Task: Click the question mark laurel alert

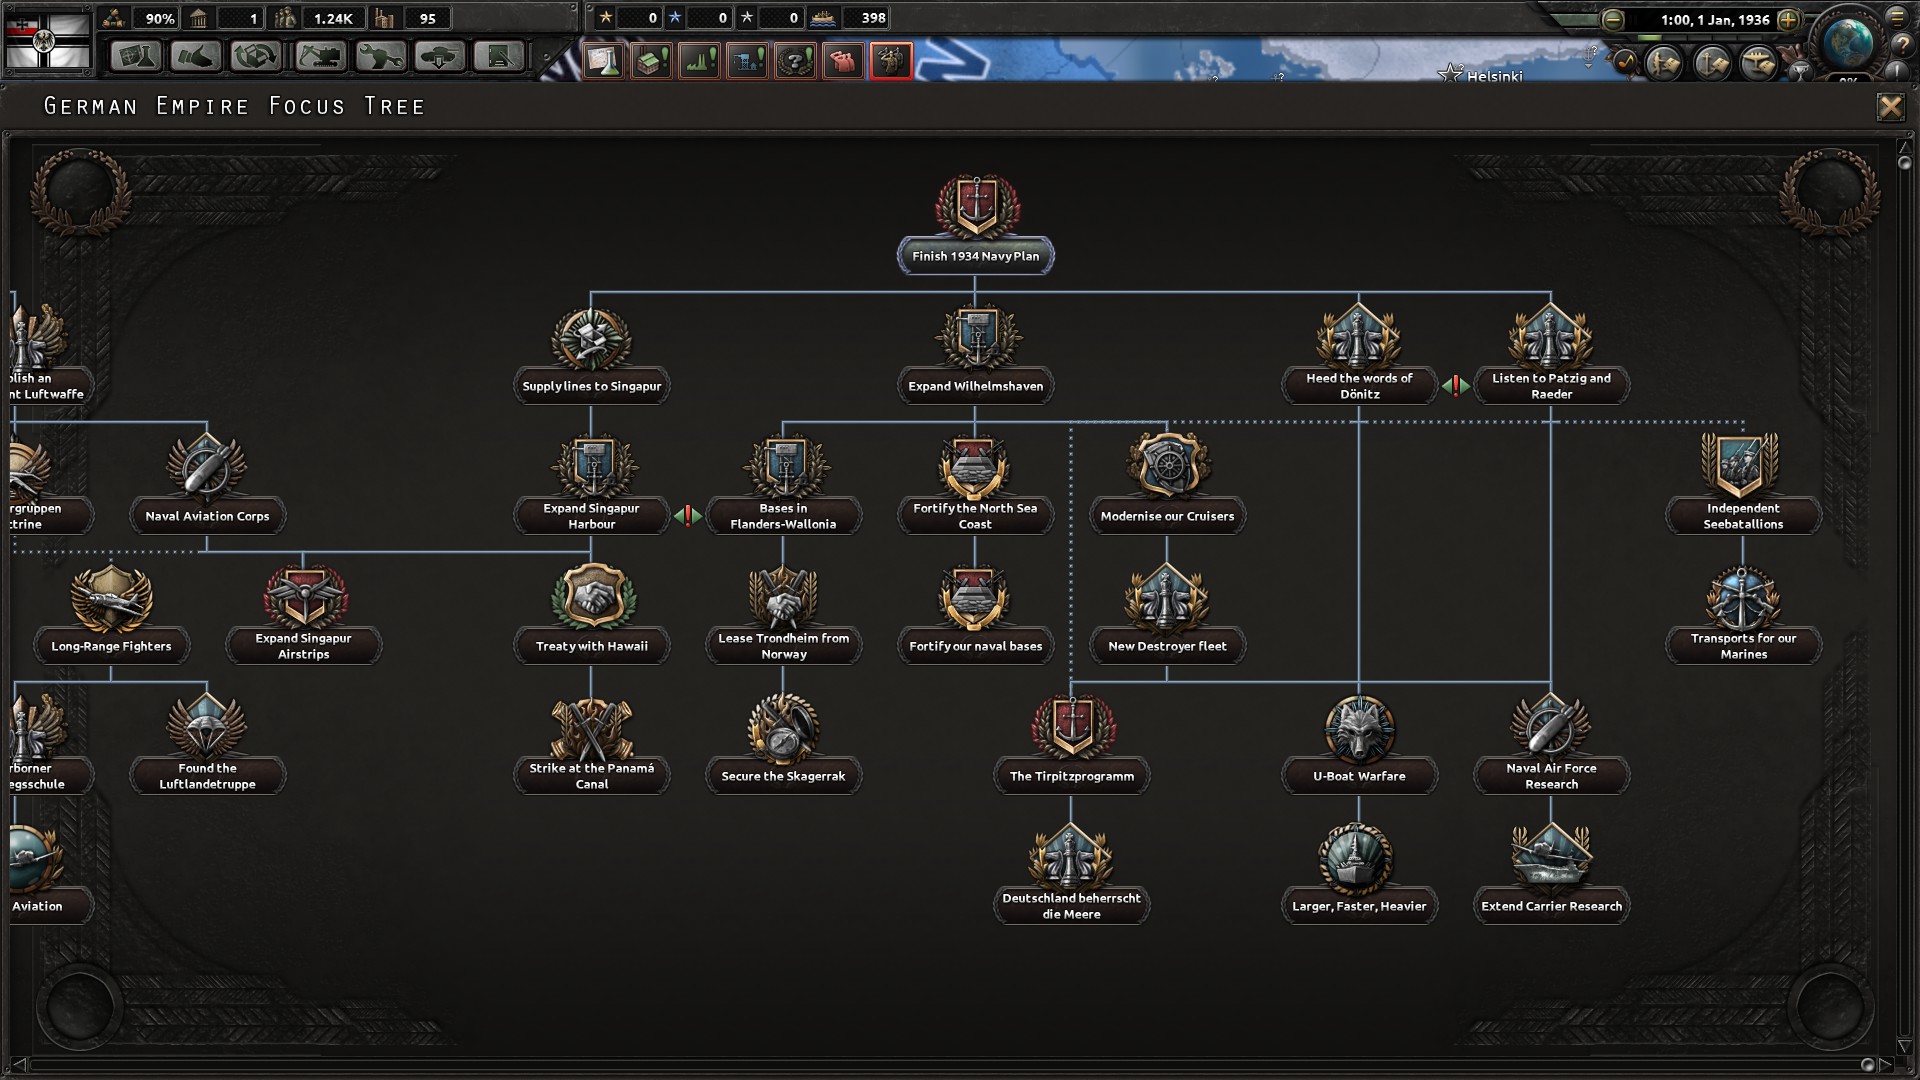Action: [796, 61]
